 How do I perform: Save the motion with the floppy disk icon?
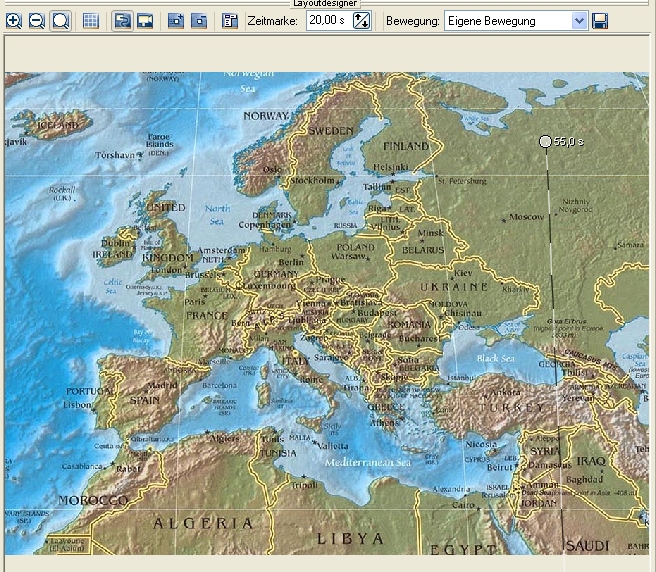600,21
